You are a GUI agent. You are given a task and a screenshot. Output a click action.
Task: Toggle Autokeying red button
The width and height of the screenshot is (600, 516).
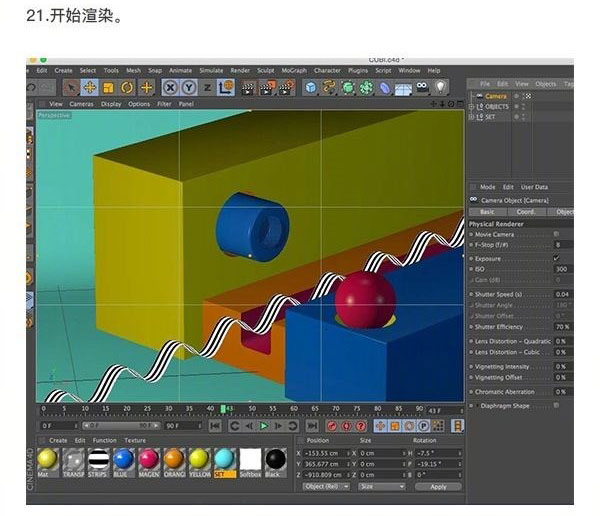[x=346, y=426]
